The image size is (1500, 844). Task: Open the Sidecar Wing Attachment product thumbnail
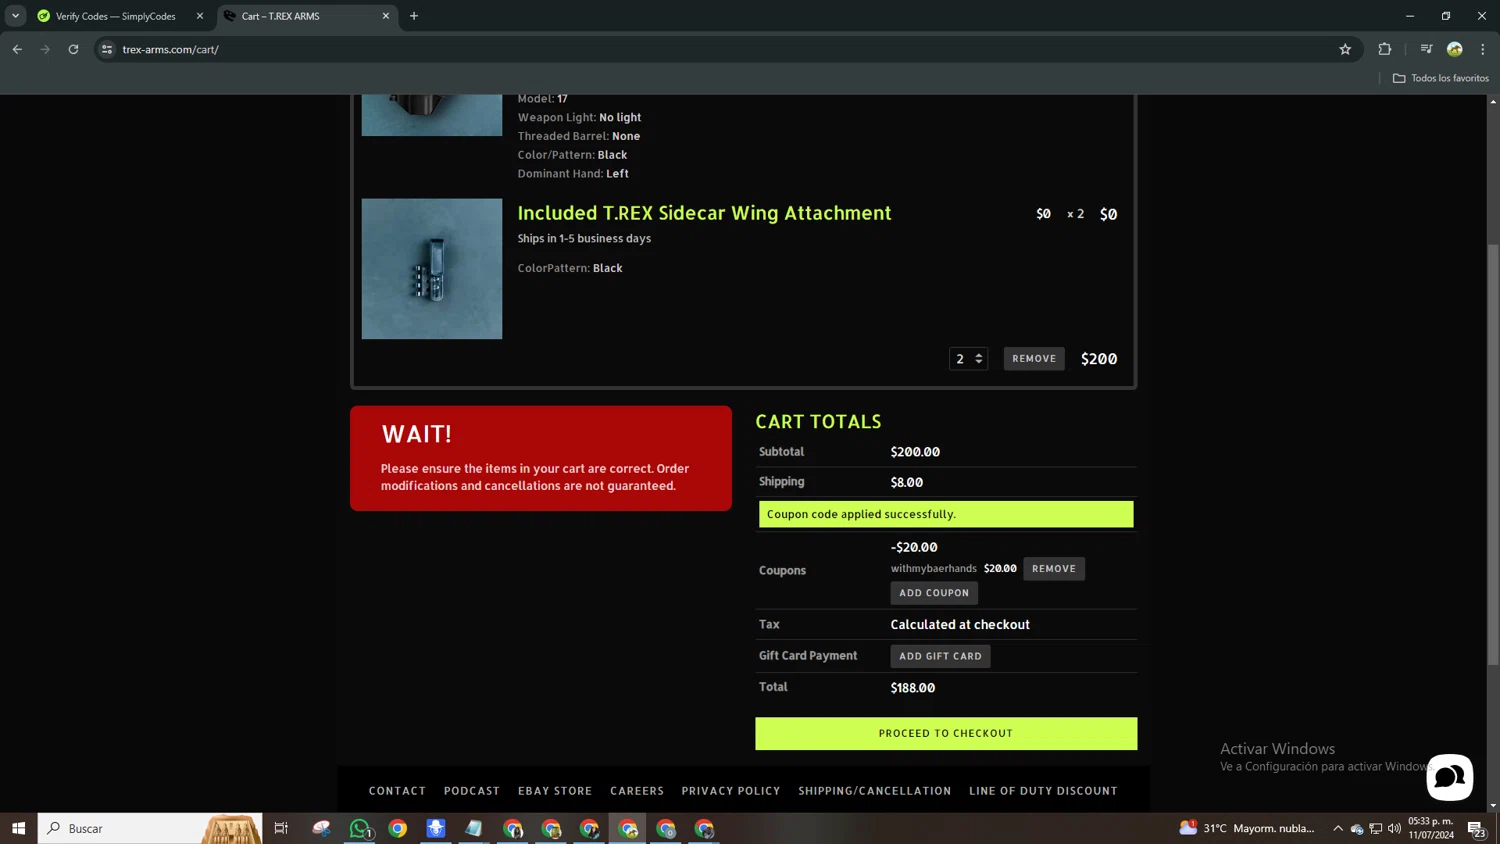click(432, 268)
